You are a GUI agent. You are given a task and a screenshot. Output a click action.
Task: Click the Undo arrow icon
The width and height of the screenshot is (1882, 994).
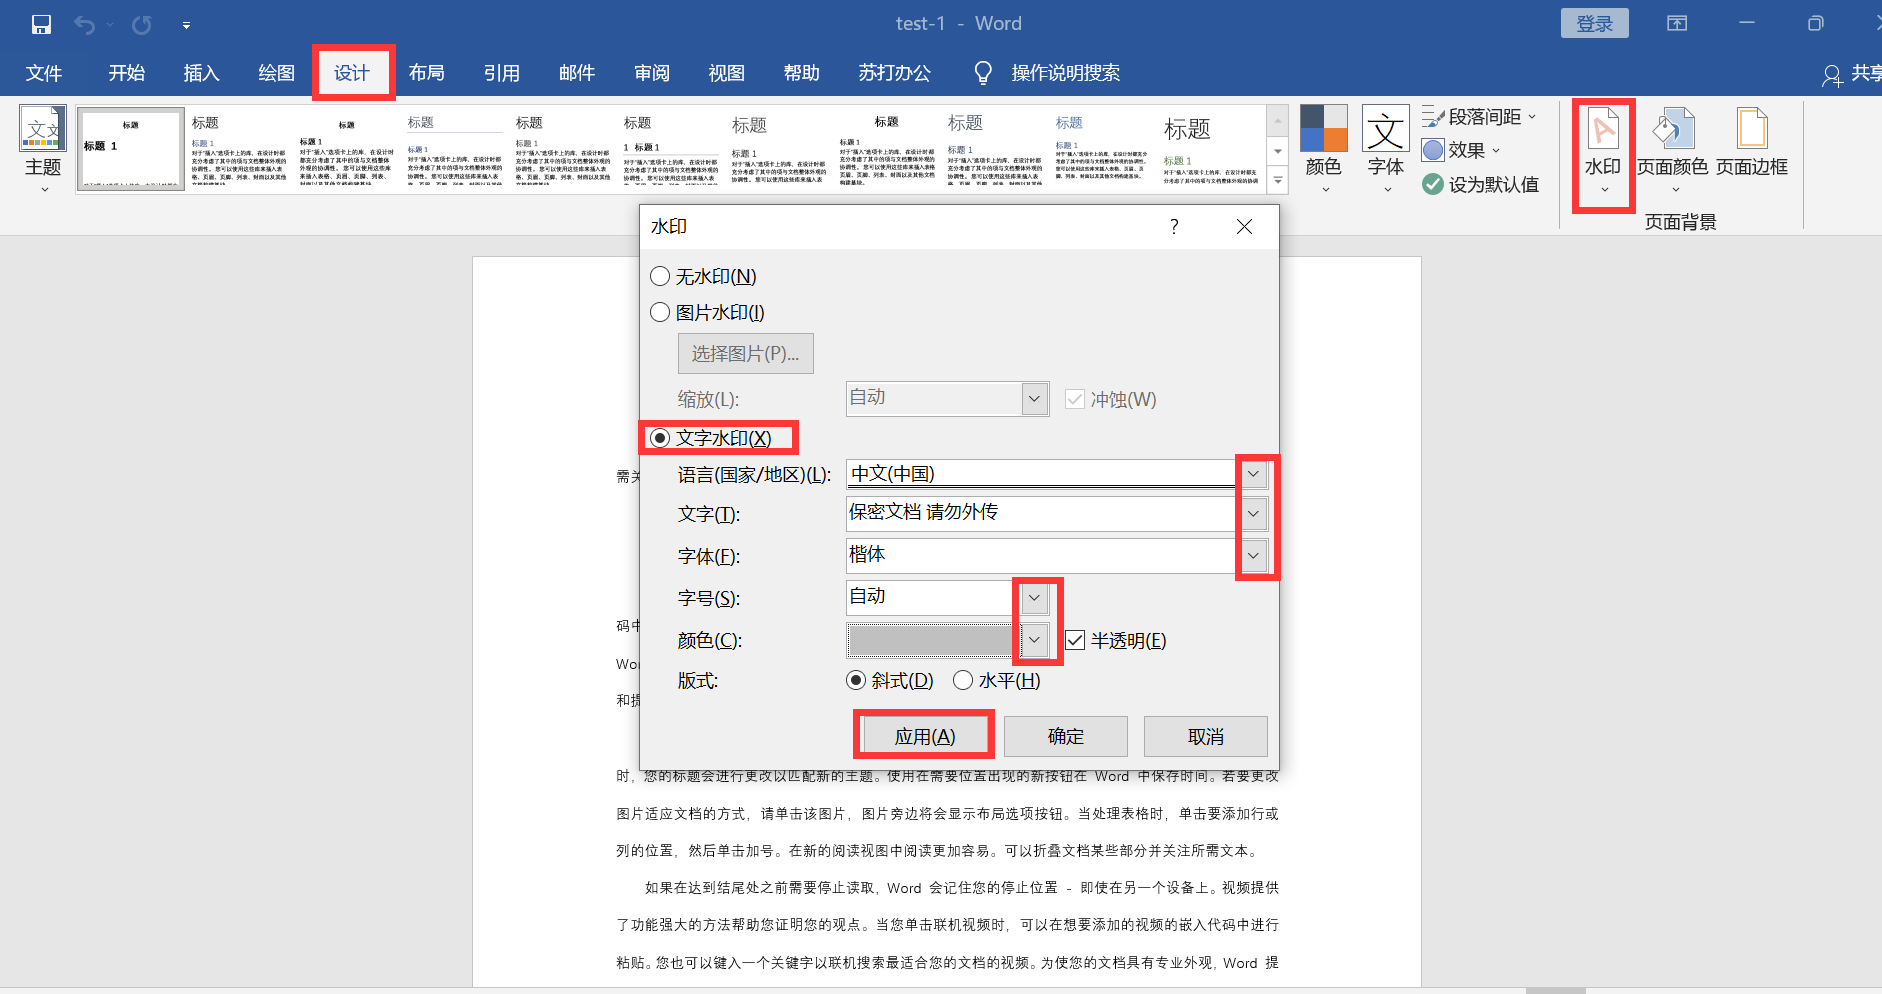pos(84,24)
